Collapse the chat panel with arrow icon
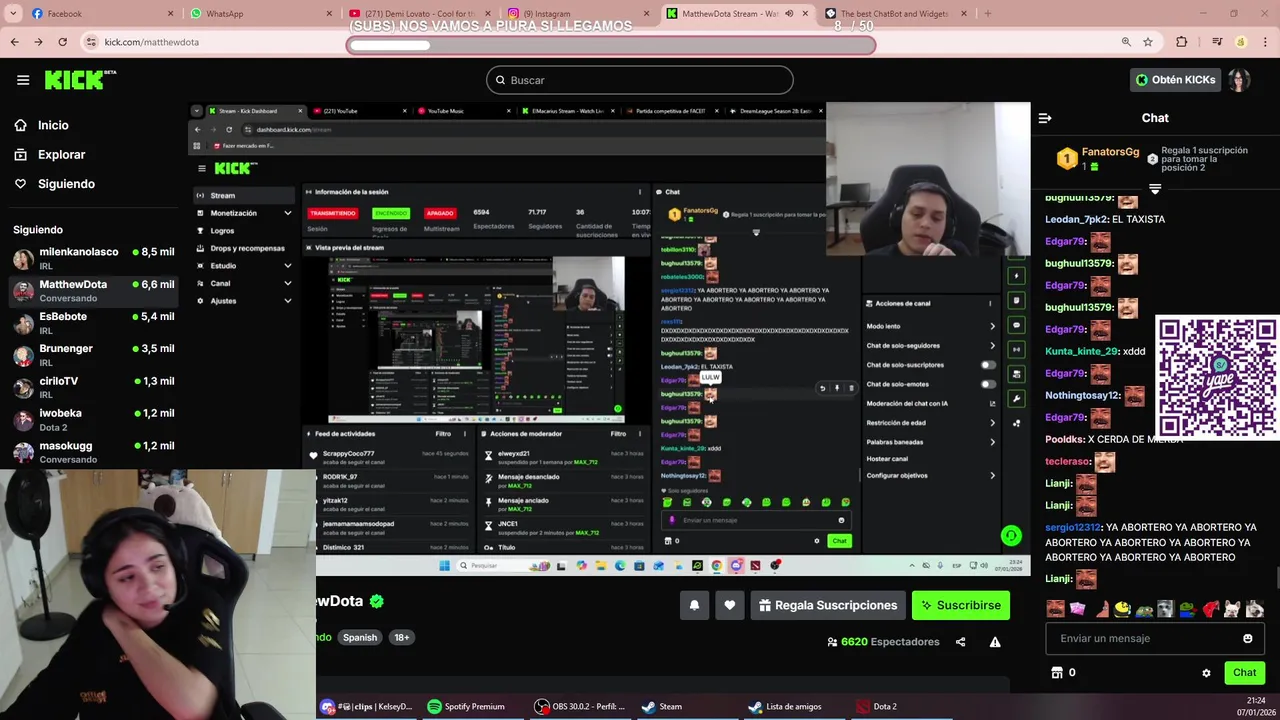1280x720 pixels. (1045, 118)
